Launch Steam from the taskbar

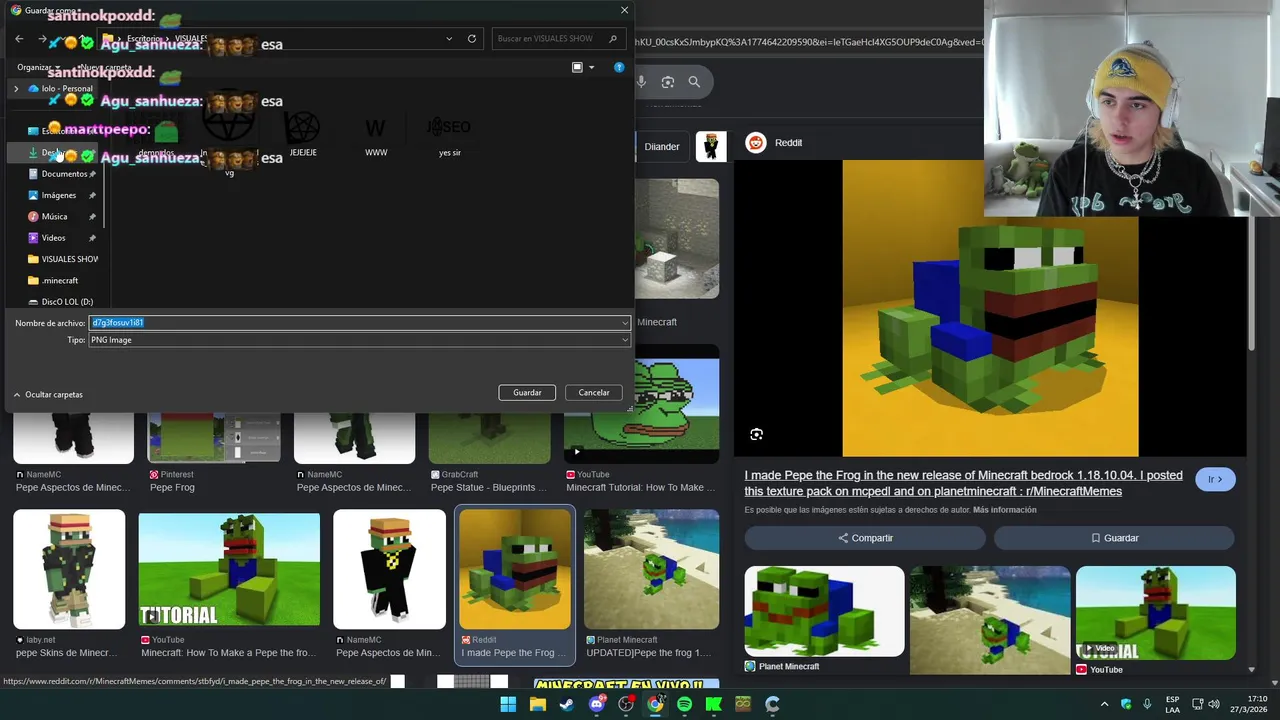pyautogui.click(x=567, y=704)
